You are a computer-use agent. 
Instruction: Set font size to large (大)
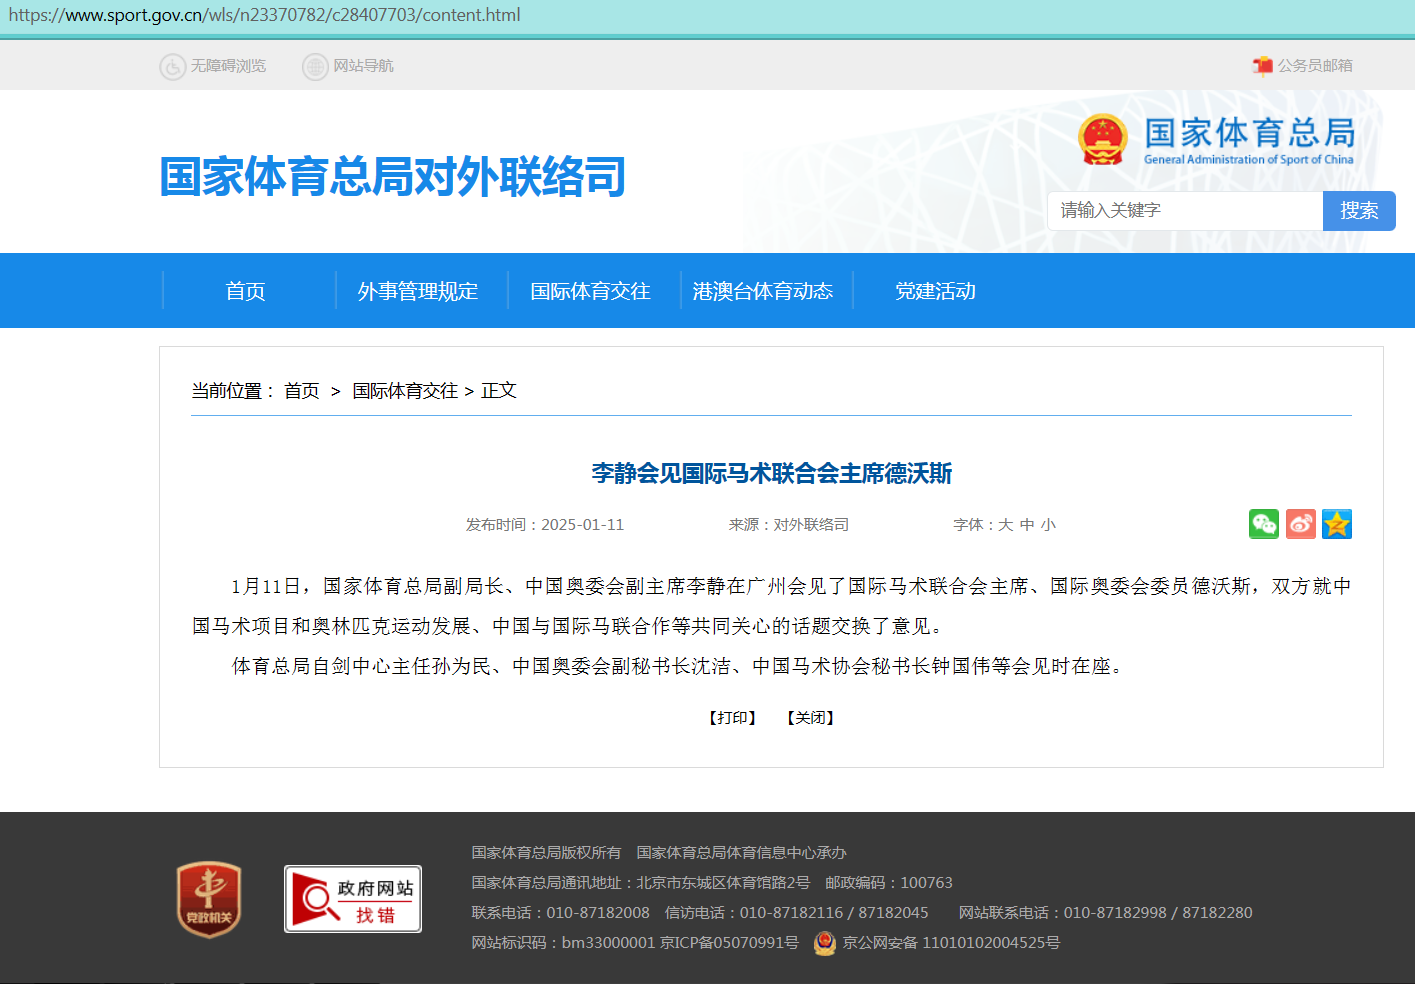(x=1005, y=525)
